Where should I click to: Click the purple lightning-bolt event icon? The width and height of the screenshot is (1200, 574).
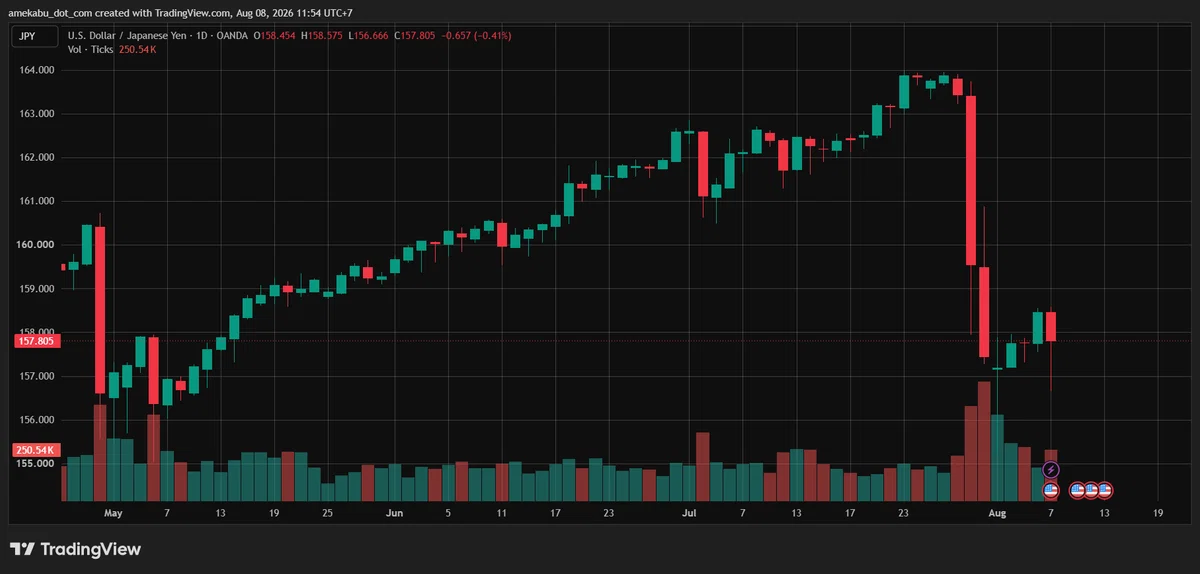click(x=1051, y=469)
